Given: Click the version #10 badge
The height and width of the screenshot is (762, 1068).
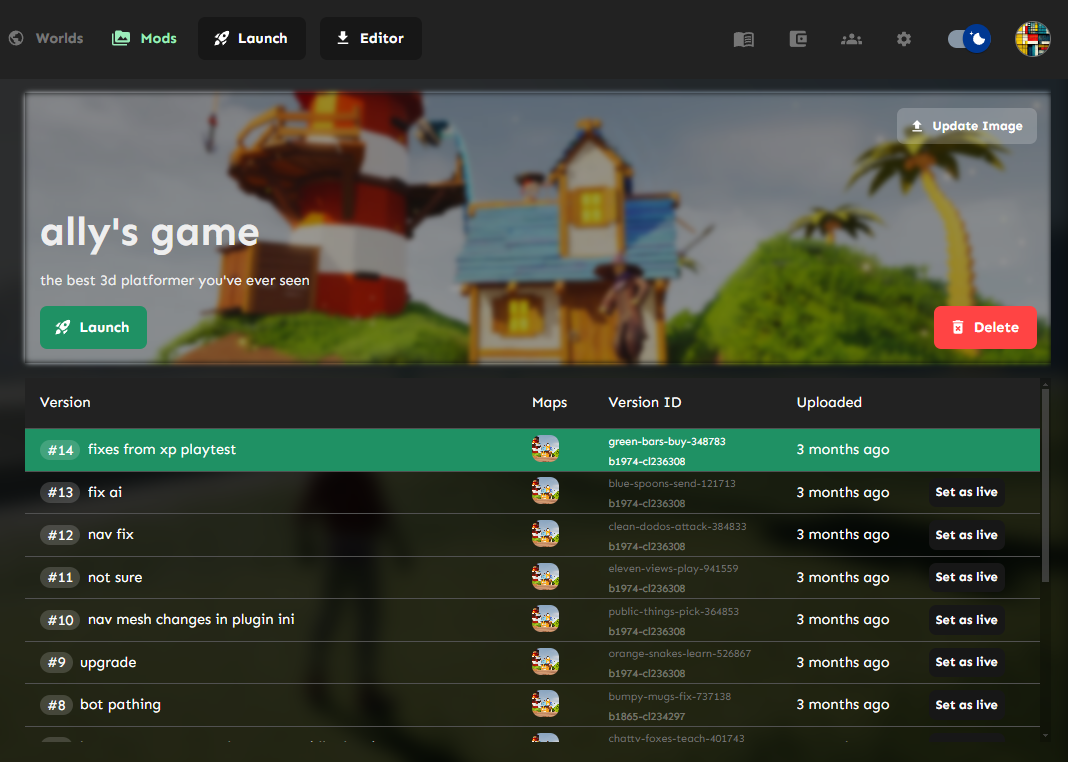Looking at the screenshot, I should coord(60,620).
